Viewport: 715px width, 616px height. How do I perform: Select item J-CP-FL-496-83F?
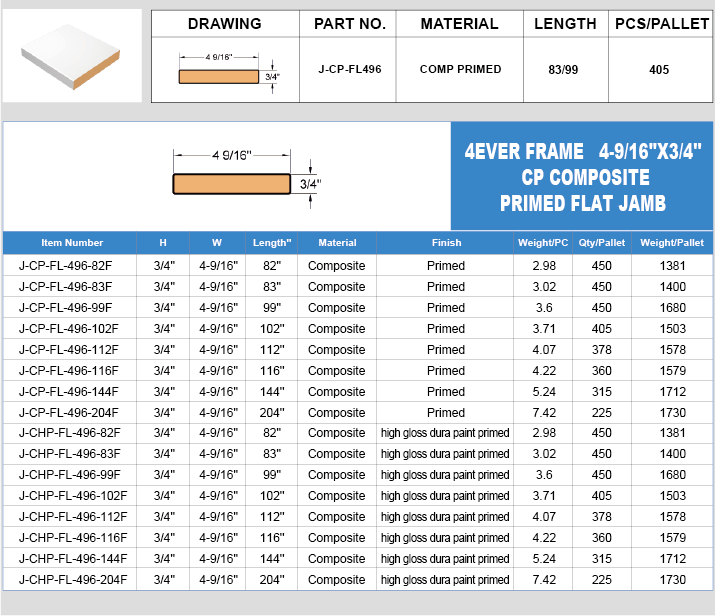pyautogui.click(x=65, y=287)
